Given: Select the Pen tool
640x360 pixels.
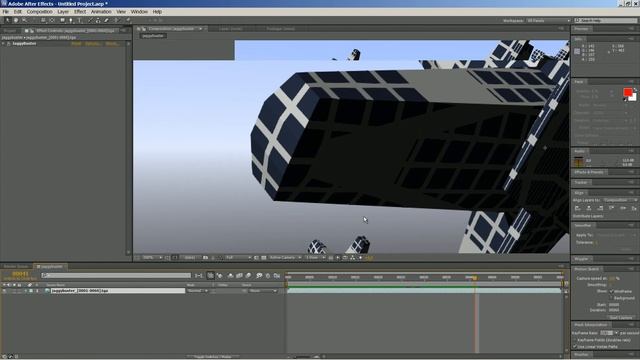Looking at the screenshot, I should [x=71, y=20].
